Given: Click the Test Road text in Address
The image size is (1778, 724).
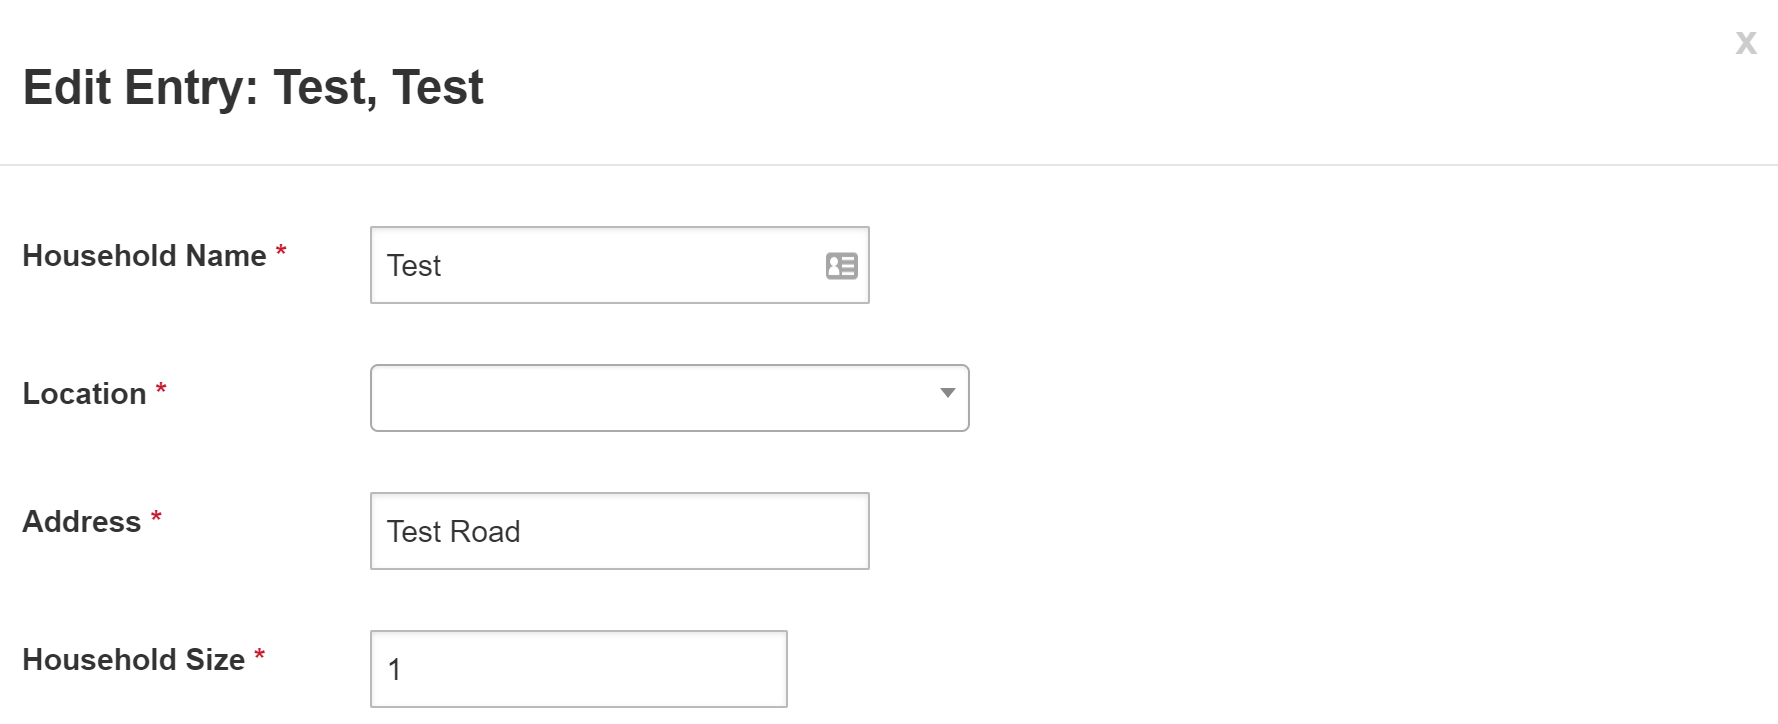Looking at the screenshot, I should [453, 531].
